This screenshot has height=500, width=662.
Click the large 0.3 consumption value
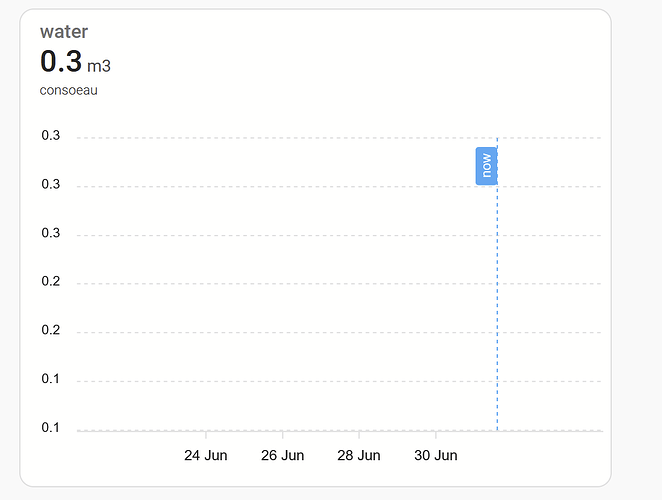tap(61, 62)
